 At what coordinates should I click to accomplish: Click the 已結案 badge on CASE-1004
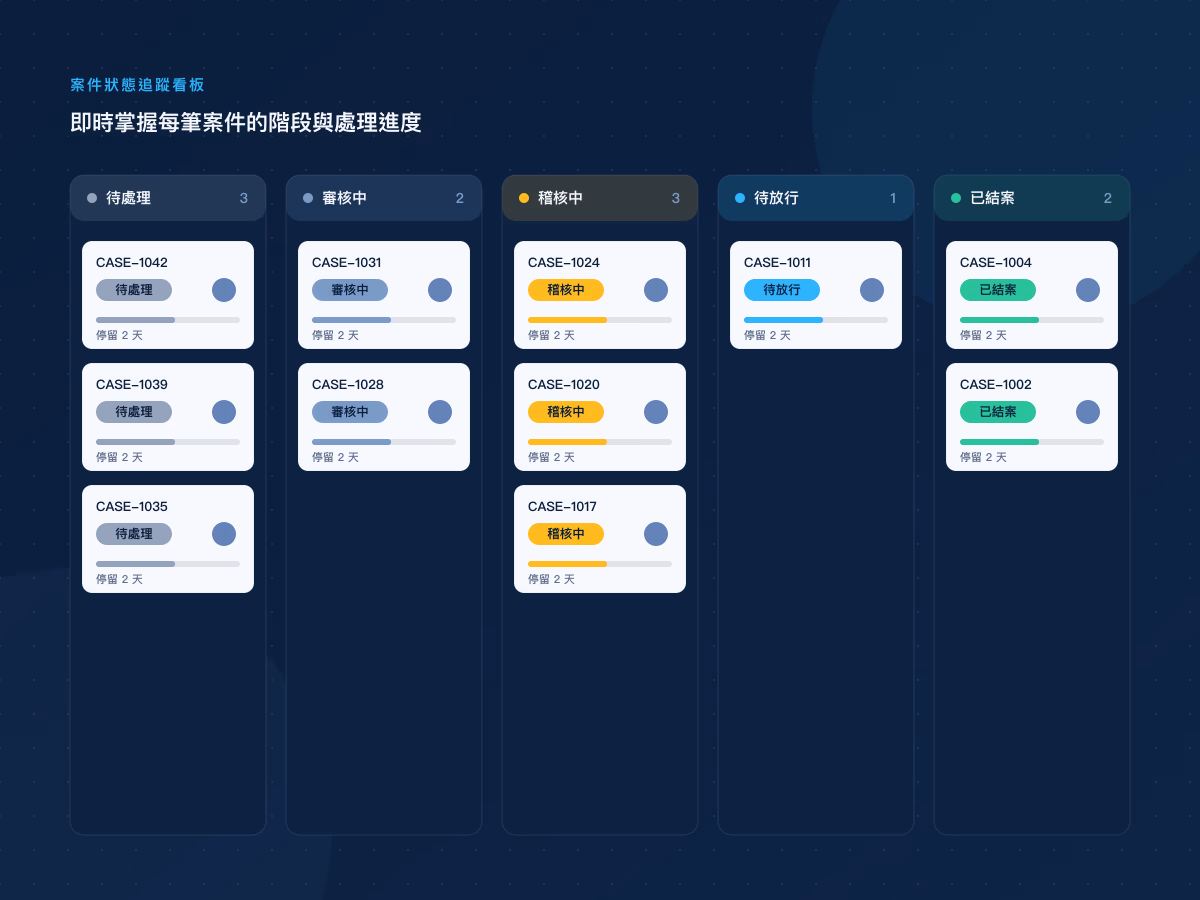(x=998, y=290)
